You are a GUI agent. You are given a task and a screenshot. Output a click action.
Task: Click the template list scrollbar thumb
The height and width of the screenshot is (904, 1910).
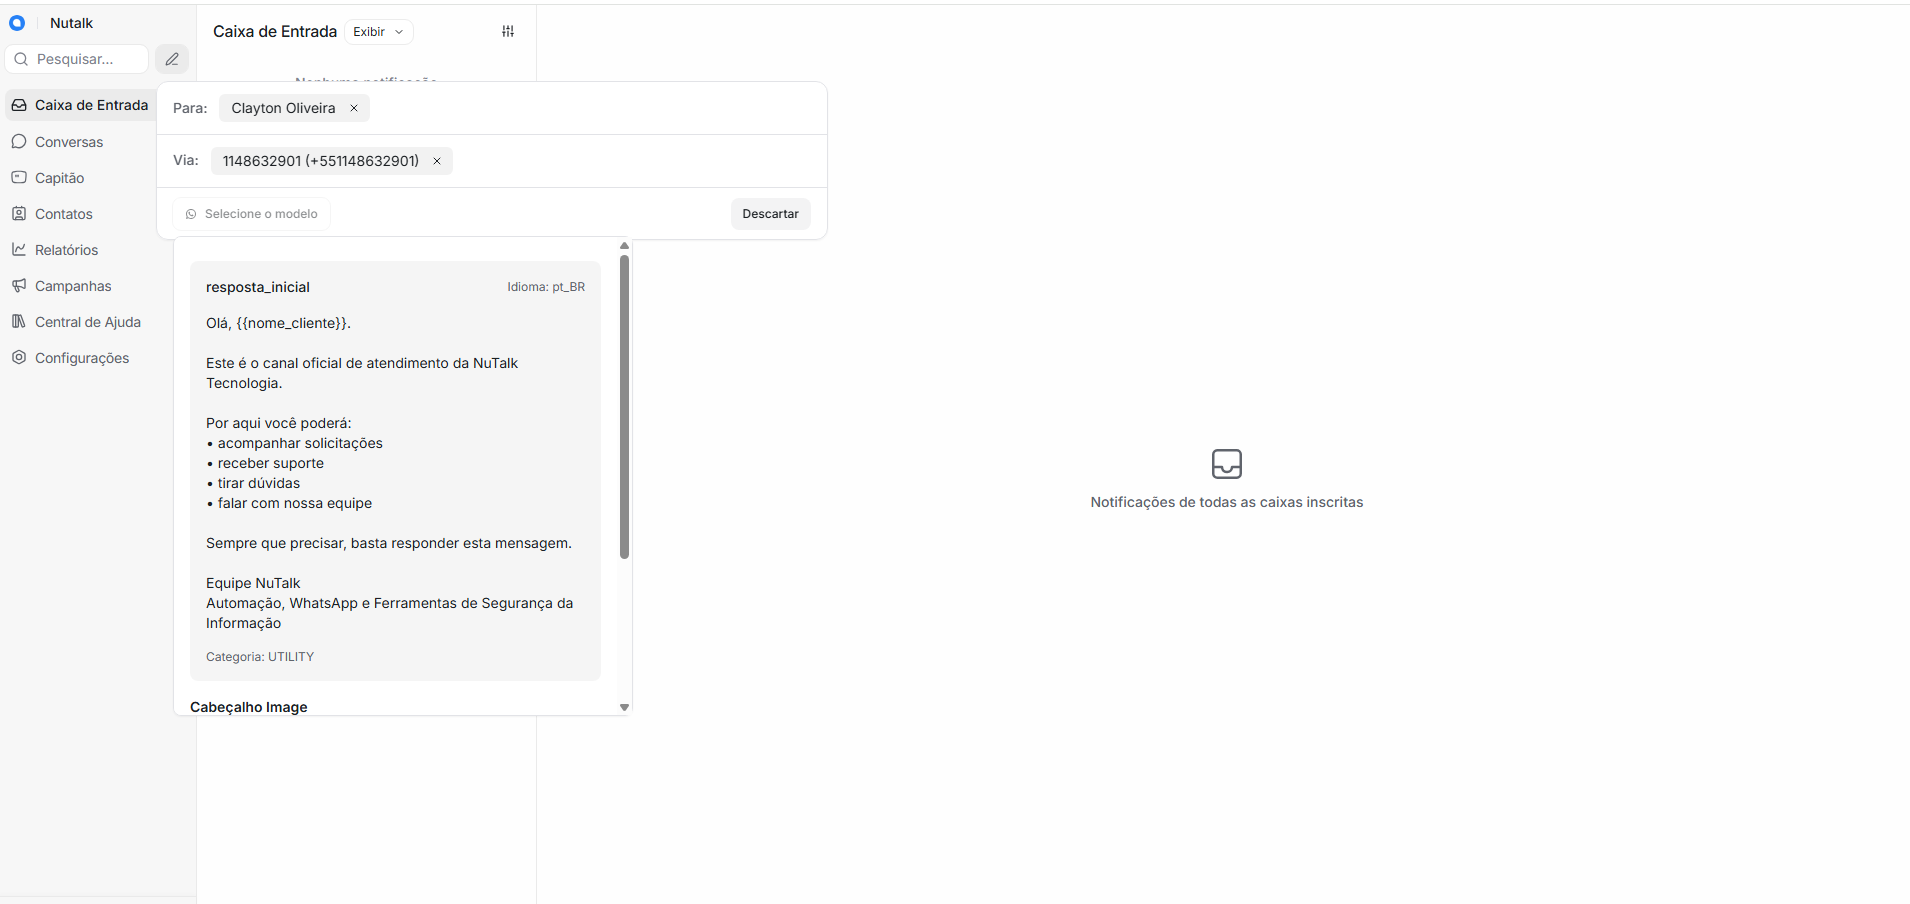pos(624,407)
